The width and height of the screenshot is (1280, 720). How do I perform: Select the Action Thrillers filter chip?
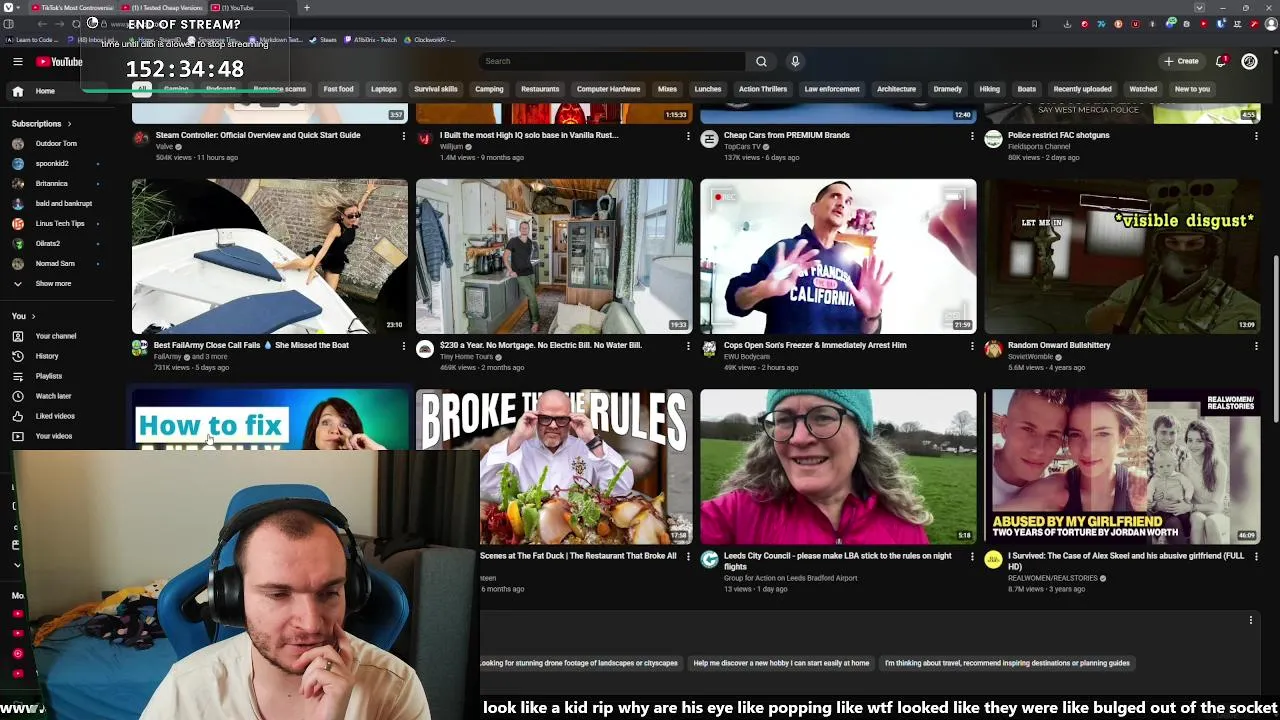pyautogui.click(x=763, y=89)
